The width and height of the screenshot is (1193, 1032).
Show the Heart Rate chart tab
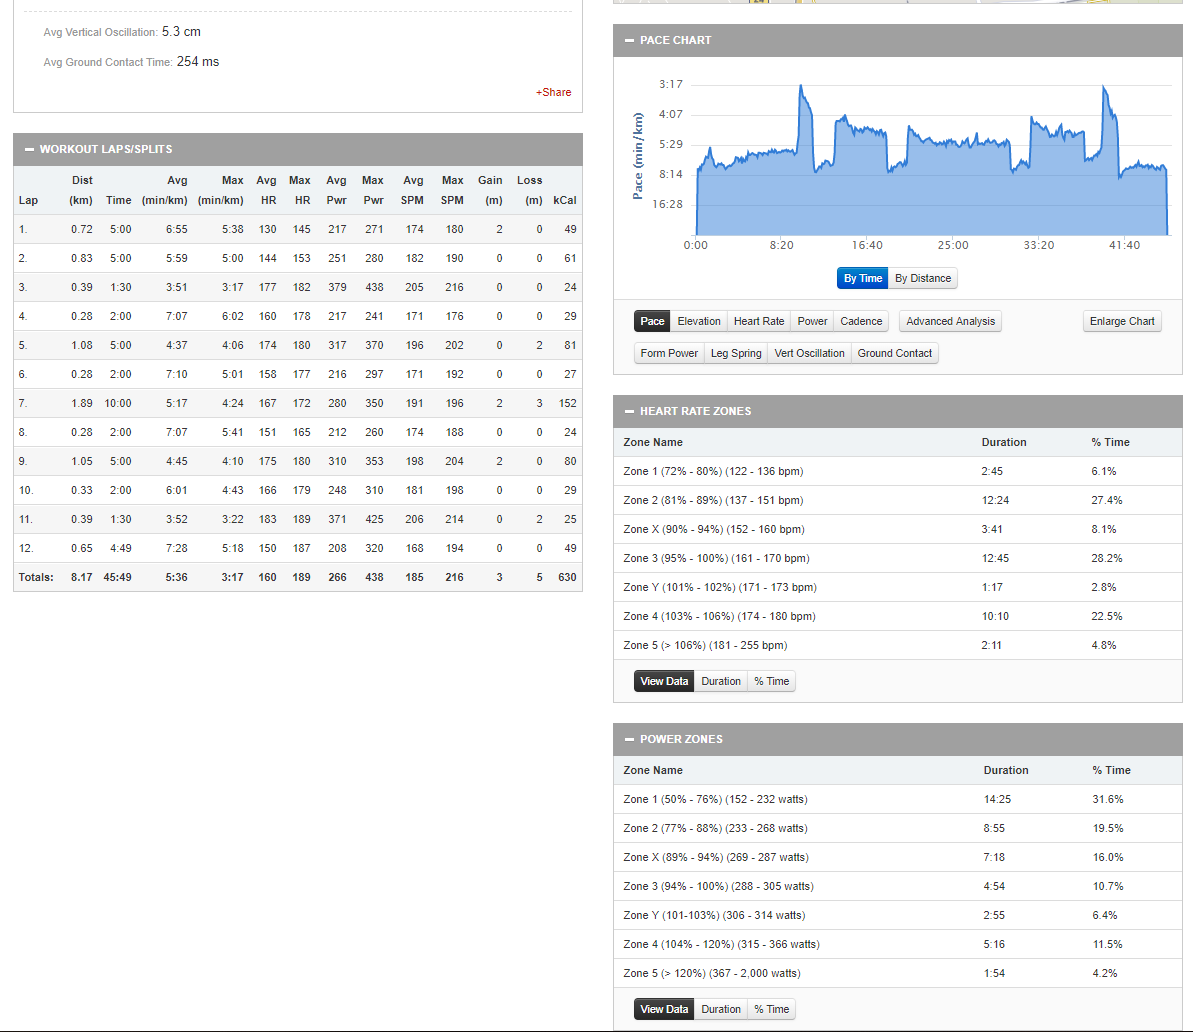coord(758,321)
